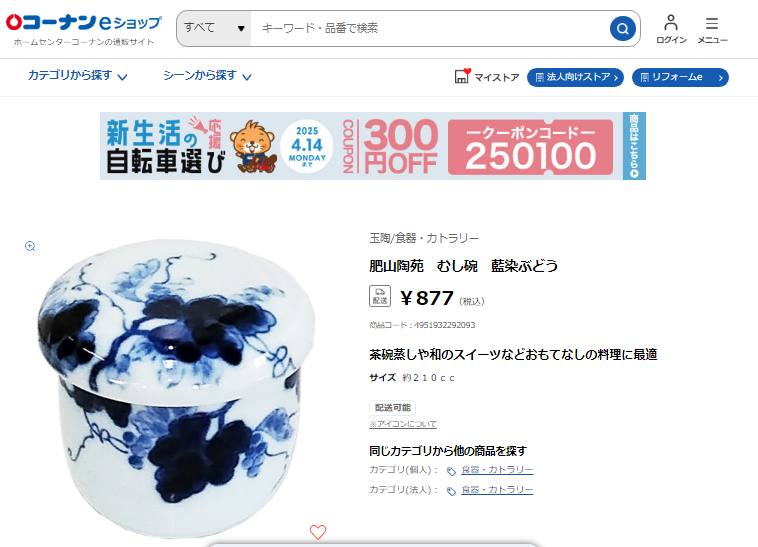This screenshot has height=547, width=758.
Task: Click the My Store shop icon
Action: 463,76
